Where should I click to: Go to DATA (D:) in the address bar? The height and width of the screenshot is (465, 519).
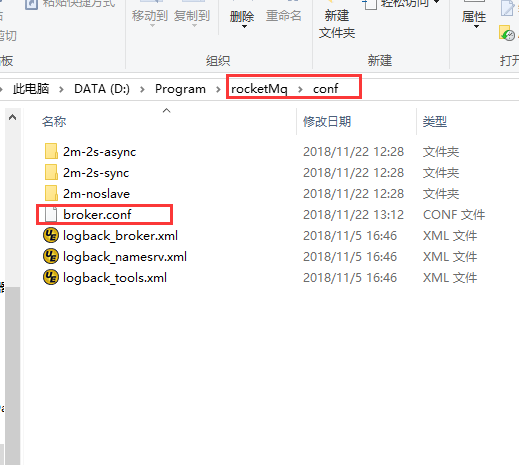point(102,89)
